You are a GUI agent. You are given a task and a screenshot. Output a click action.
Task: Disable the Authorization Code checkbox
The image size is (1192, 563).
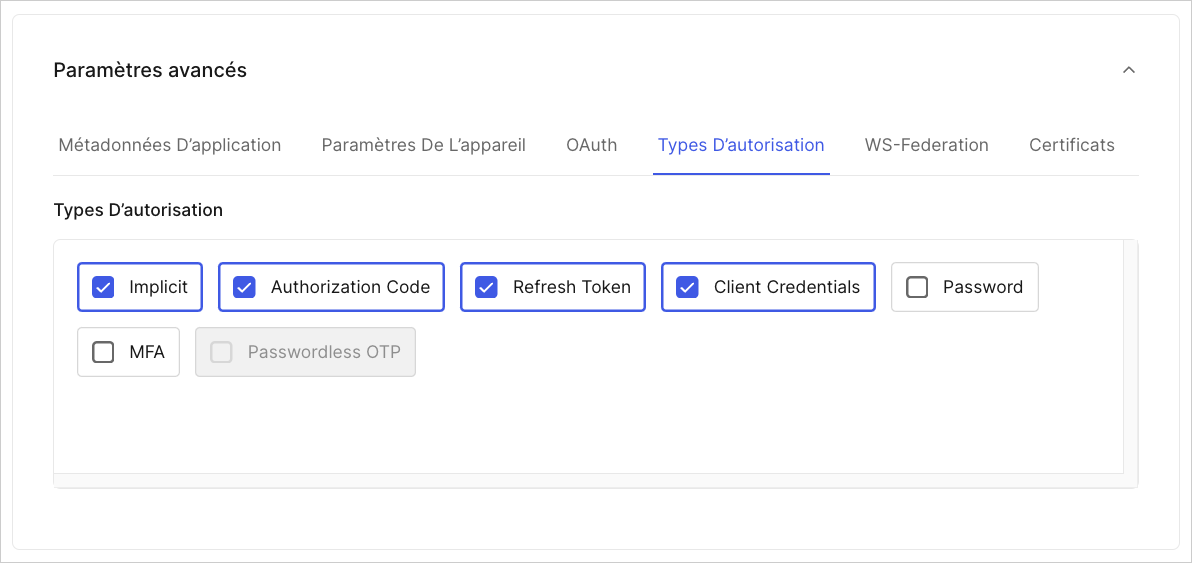click(x=244, y=287)
